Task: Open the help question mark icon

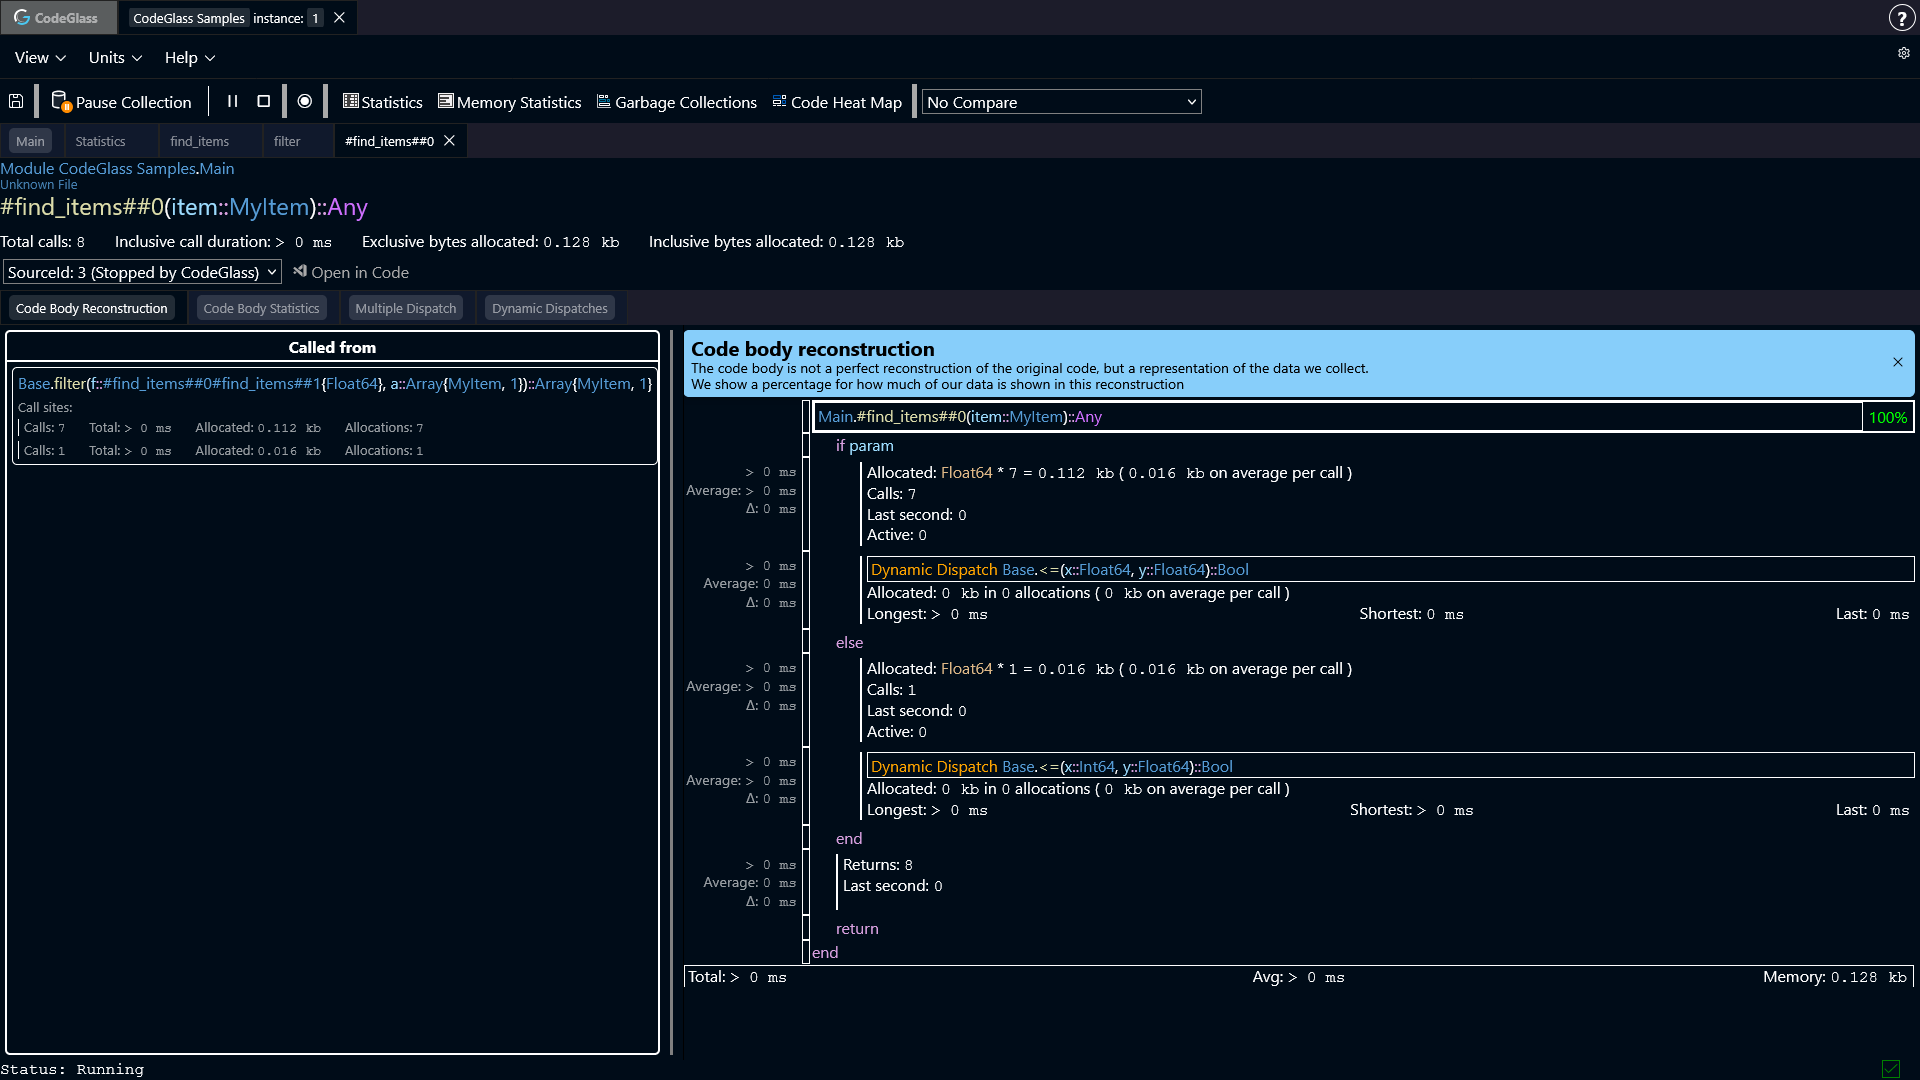Action: click(x=1901, y=17)
